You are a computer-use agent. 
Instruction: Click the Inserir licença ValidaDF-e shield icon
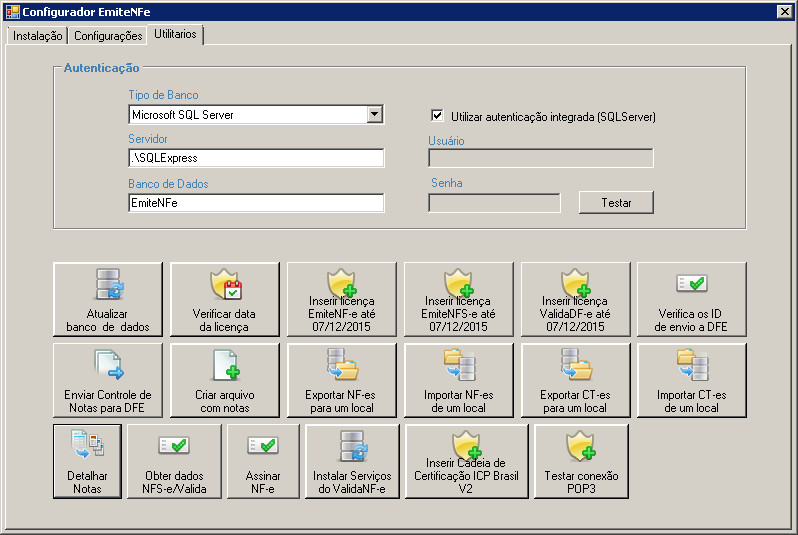tap(576, 283)
